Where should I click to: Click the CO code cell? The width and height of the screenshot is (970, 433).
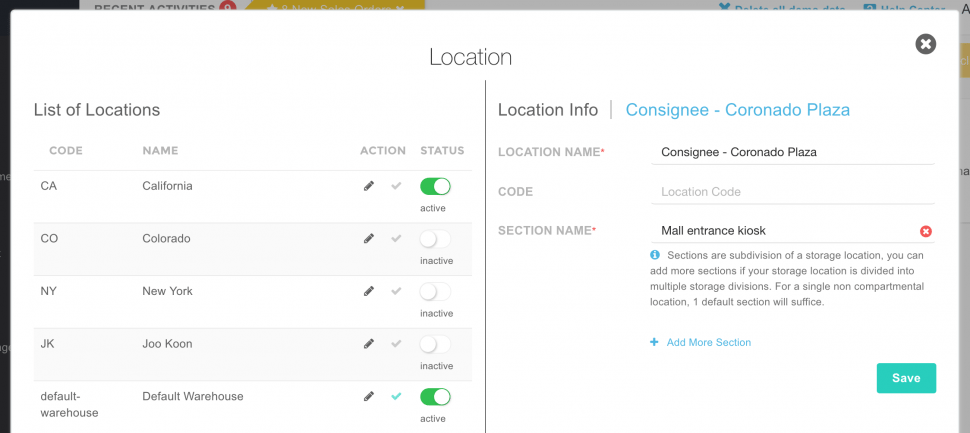pyautogui.click(x=49, y=238)
